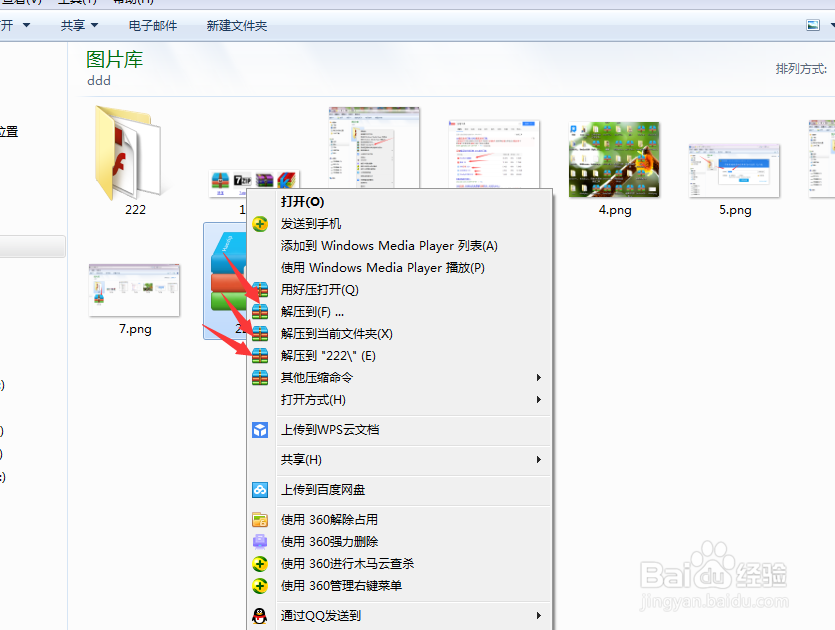Screen dimensions: 835x630
Task: Click the ddd subtitle text
Action: coord(99,80)
